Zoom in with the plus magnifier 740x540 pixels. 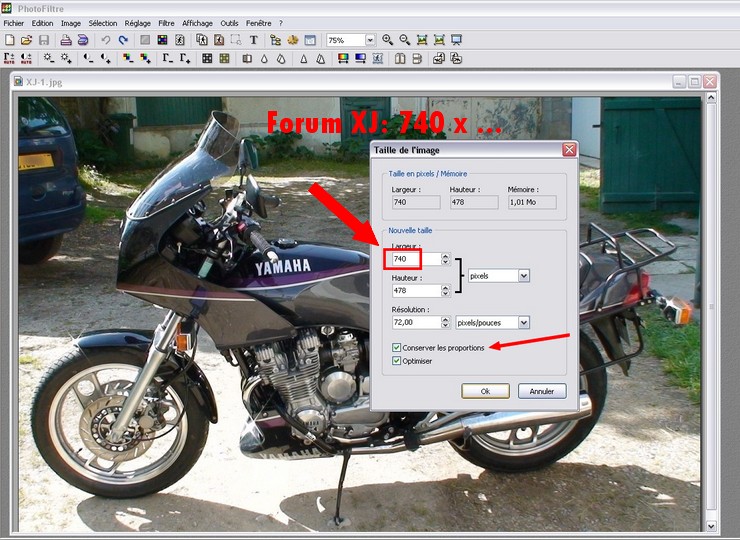click(387, 40)
